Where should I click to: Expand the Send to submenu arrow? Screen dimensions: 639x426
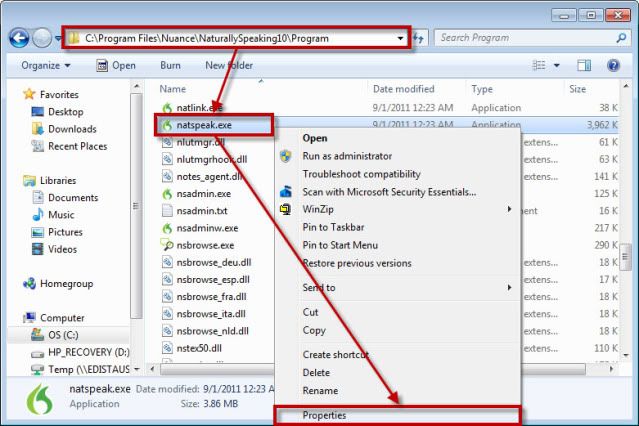509,287
